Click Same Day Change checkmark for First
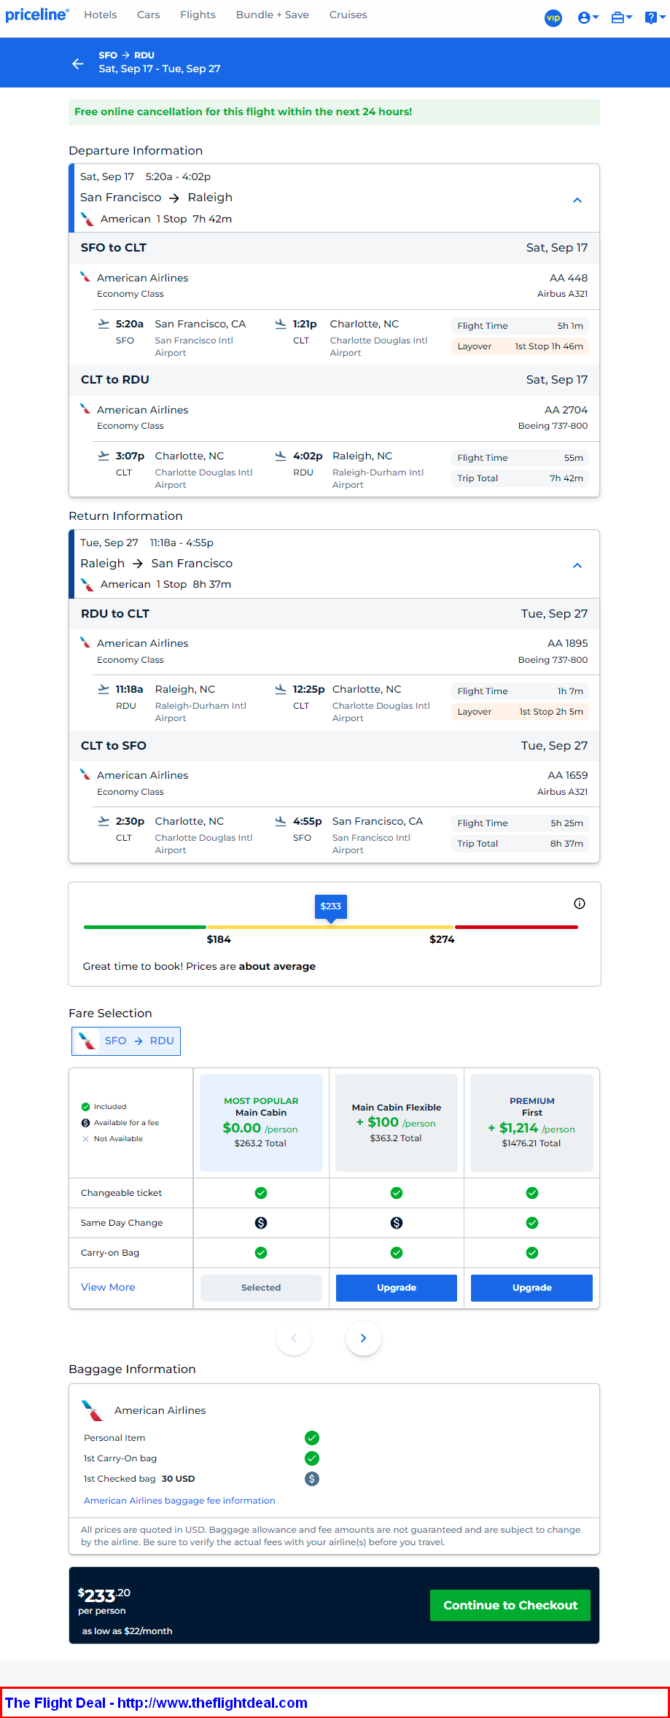This screenshot has width=670, height=1718. point(532,1223)
